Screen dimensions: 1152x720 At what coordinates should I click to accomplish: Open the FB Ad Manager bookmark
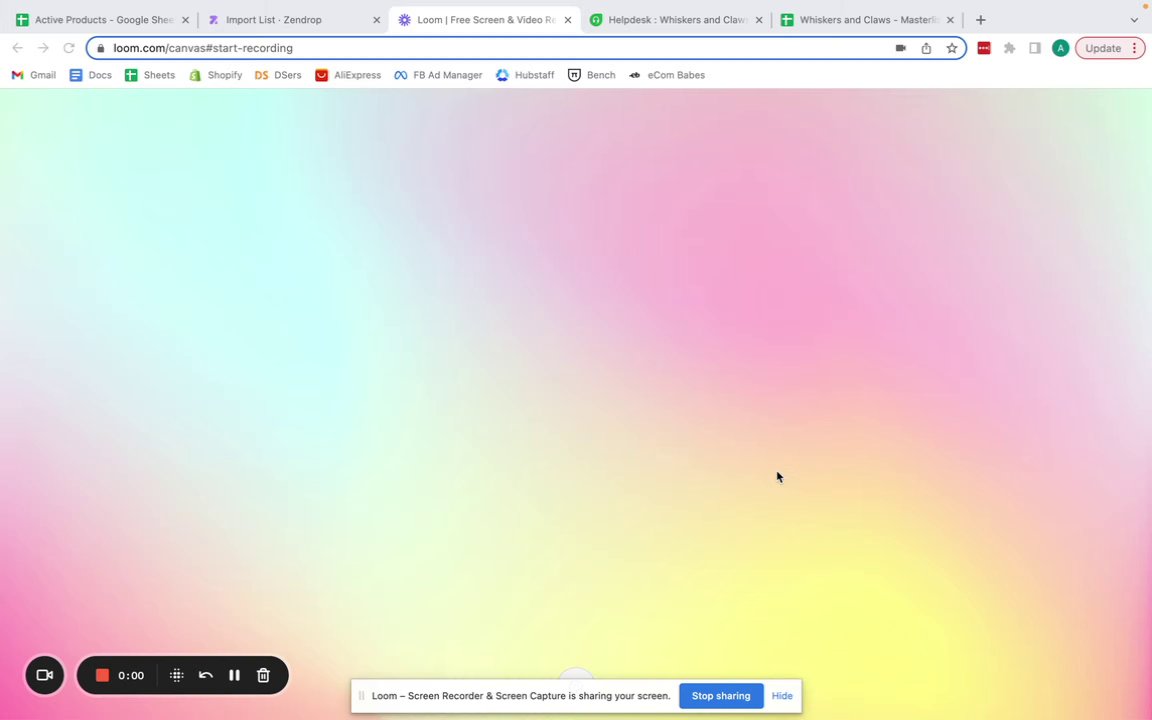click(x=438, y=75)
